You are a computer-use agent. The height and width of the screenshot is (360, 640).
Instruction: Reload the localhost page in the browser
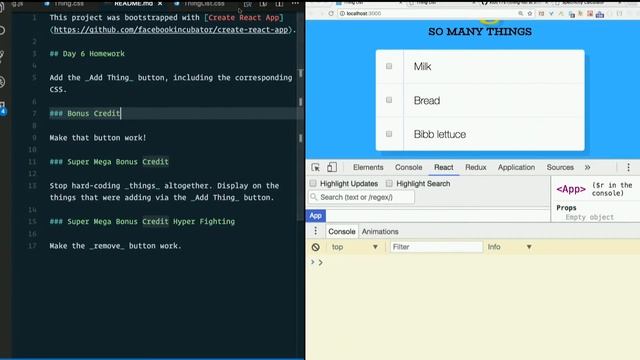pos(331,13)
